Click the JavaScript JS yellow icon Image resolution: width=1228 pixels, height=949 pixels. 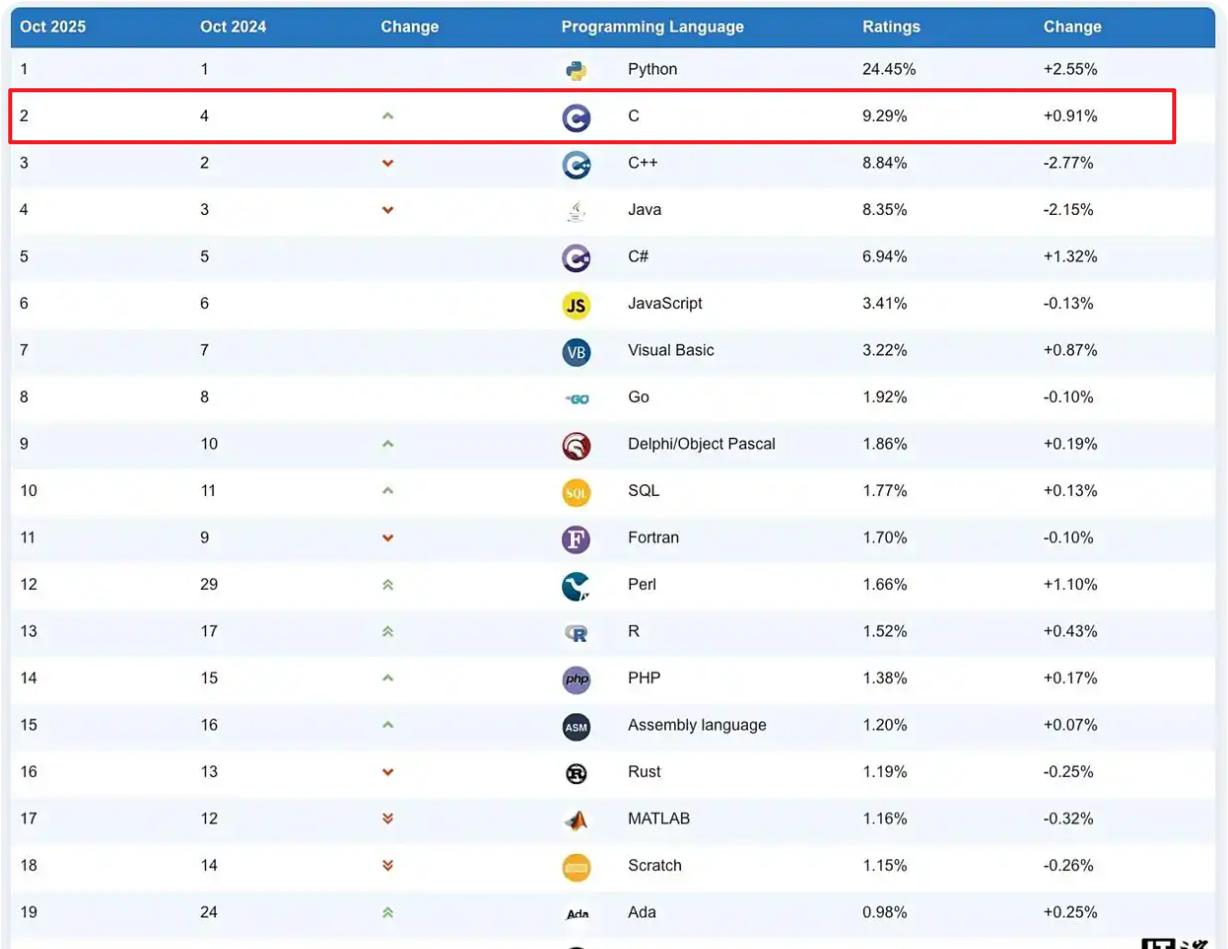(x=576, y=305)
